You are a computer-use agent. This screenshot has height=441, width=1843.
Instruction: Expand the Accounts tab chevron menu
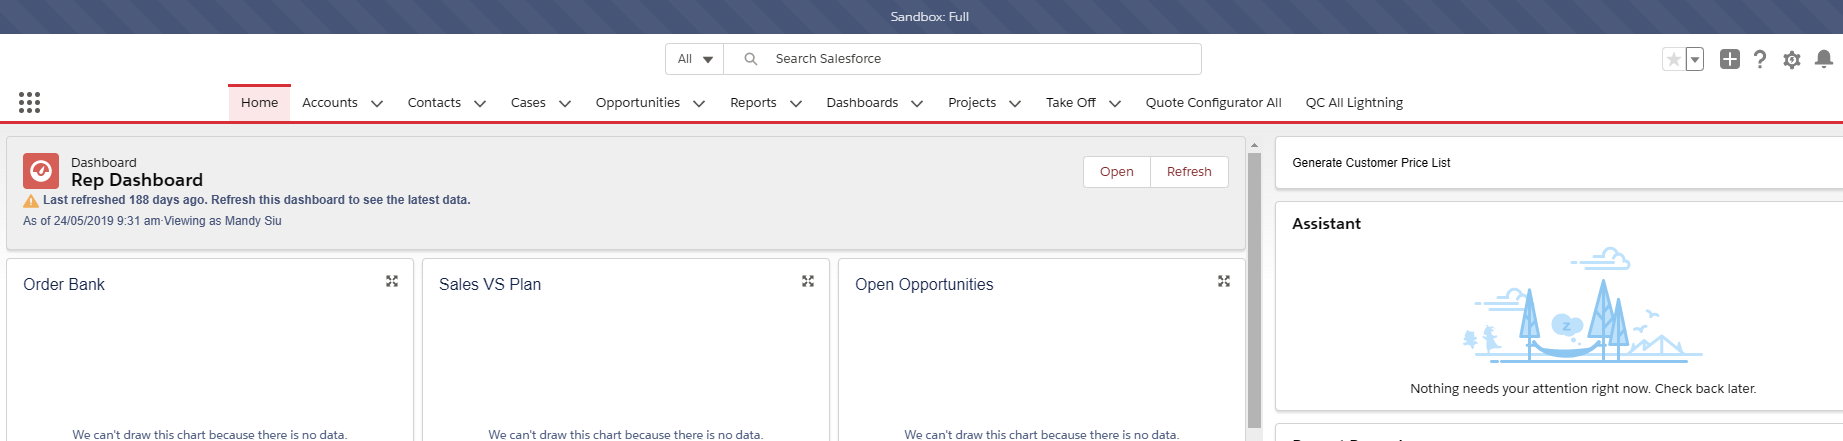377,103
